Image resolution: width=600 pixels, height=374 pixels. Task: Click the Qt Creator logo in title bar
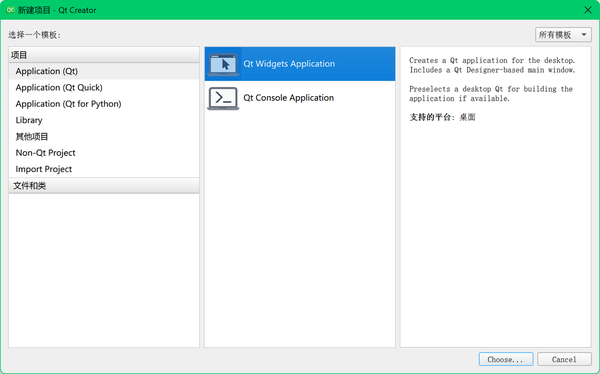point(10,10)
